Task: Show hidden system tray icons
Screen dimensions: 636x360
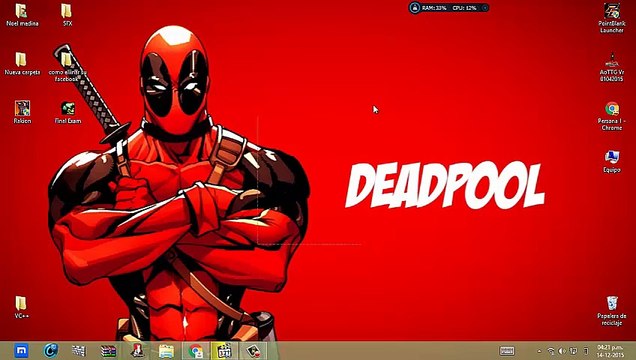Action: (x=539, y=351)
